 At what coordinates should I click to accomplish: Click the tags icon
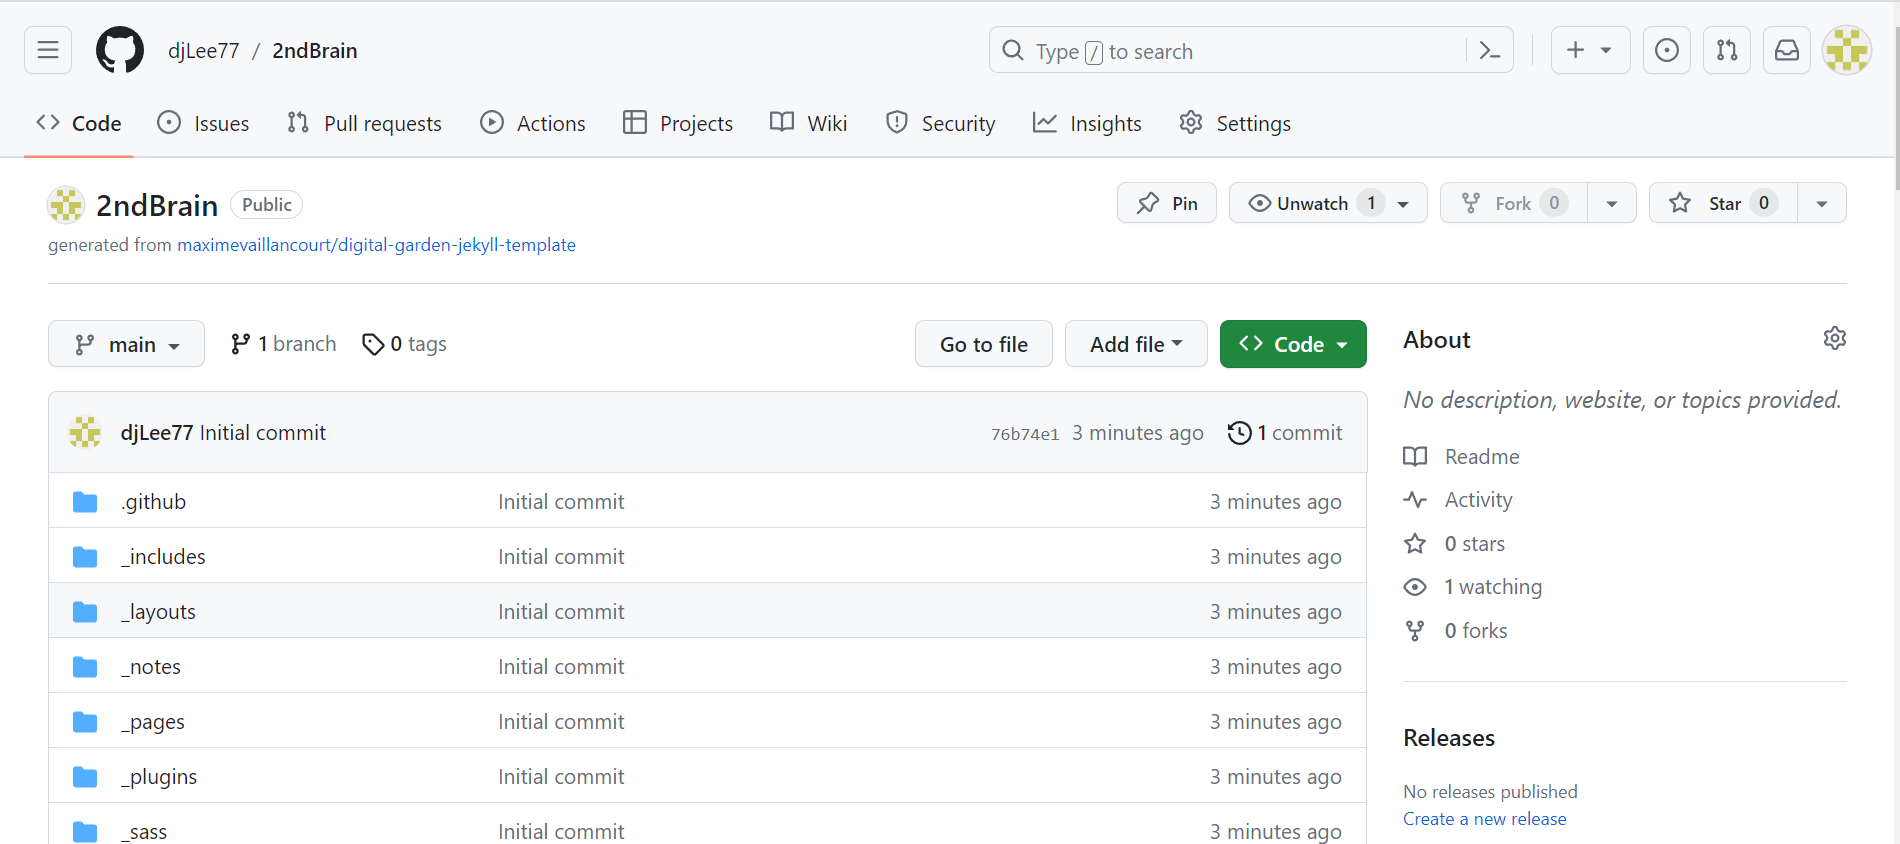click(x=373, y=344)
